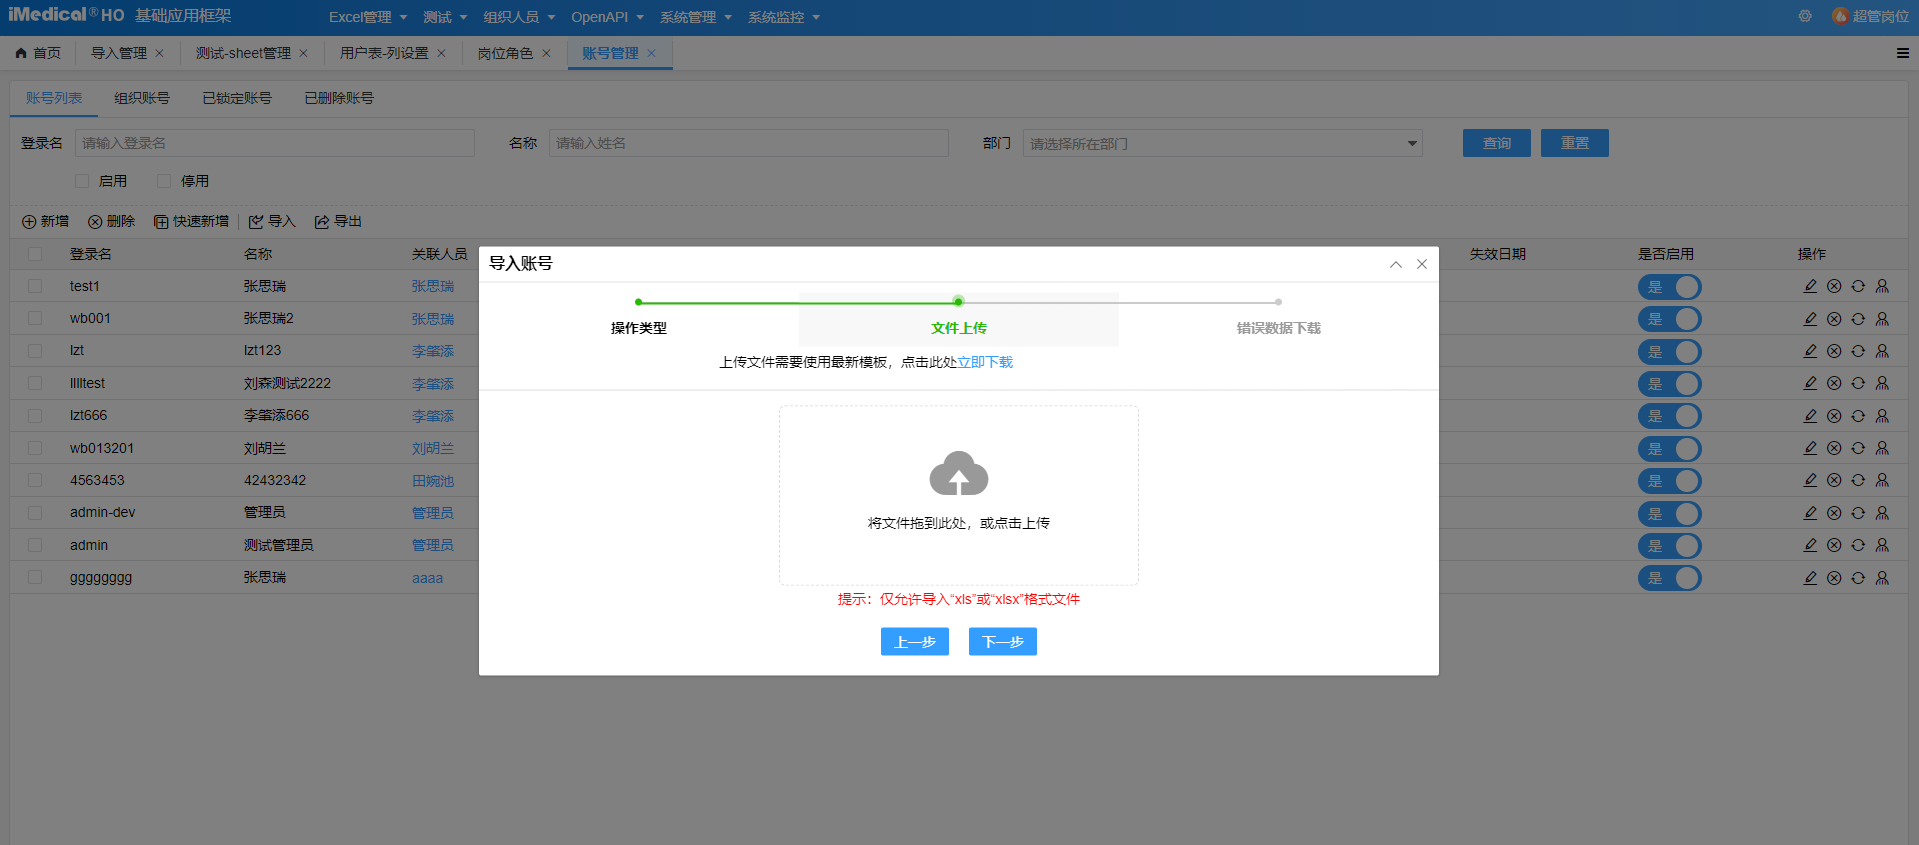Open the hamburger menu icon beside tabs
This screenshot has width=1919, height=845.
coord(1903,53)
